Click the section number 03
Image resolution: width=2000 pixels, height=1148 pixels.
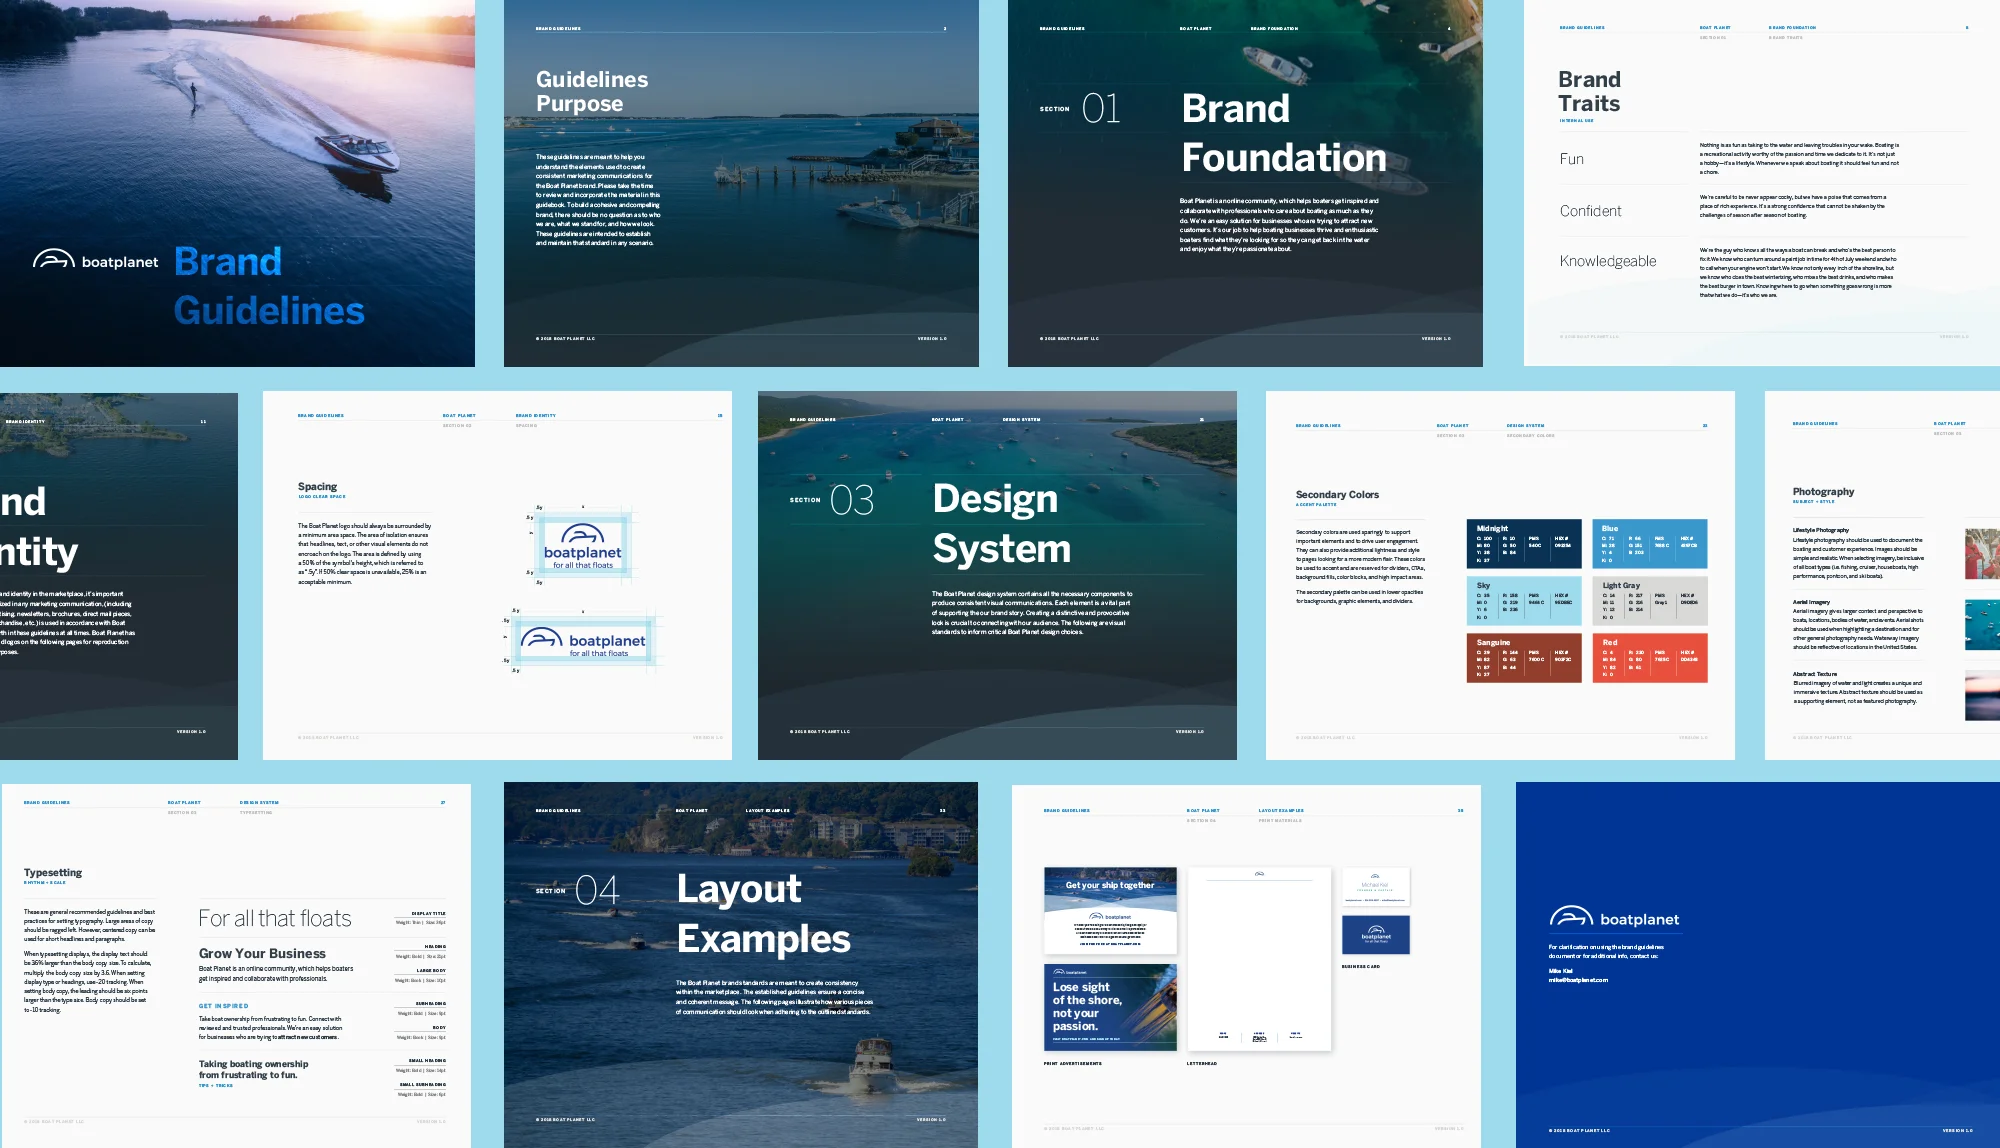click(x=852, y=500)
